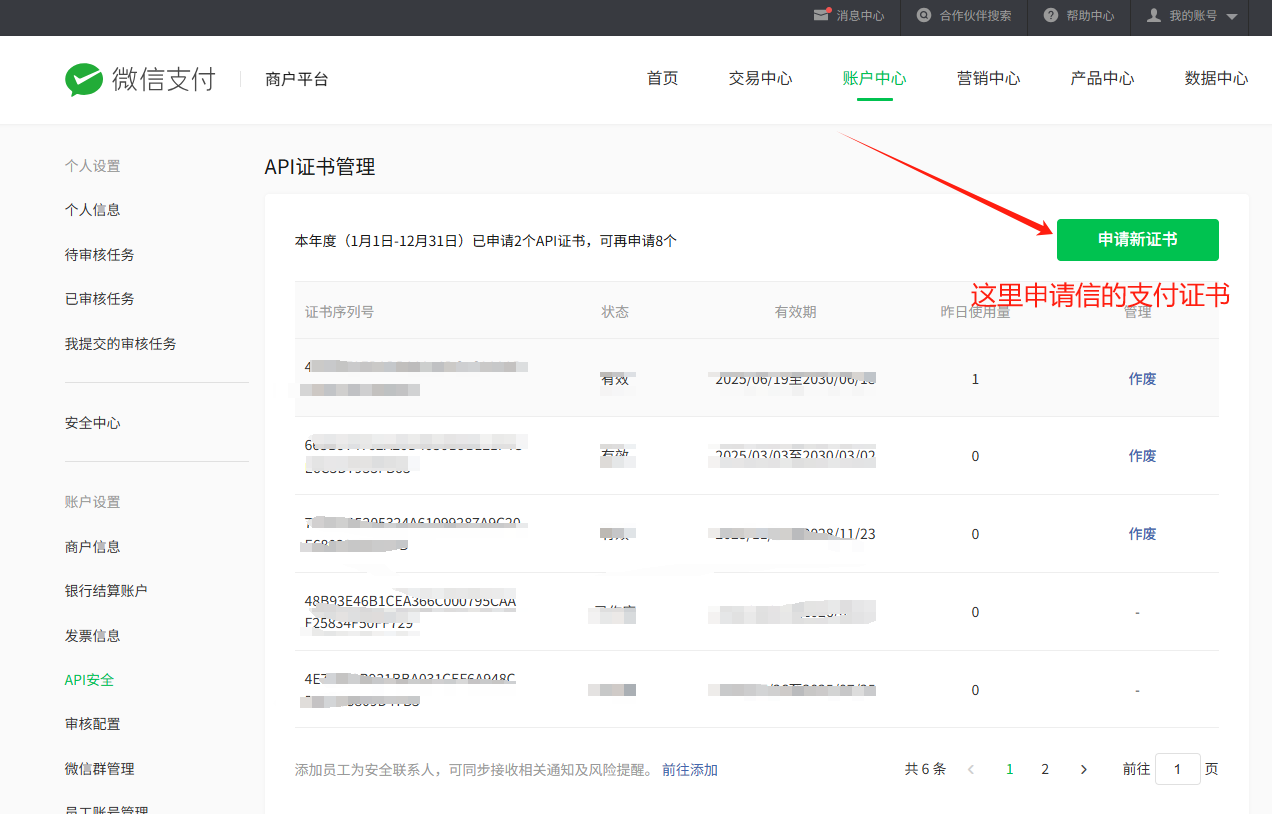The width and height of the screenshot is (1272, 814).
Task: Open 微信群管理 sidebar item
Action: (x=100, y=769)
